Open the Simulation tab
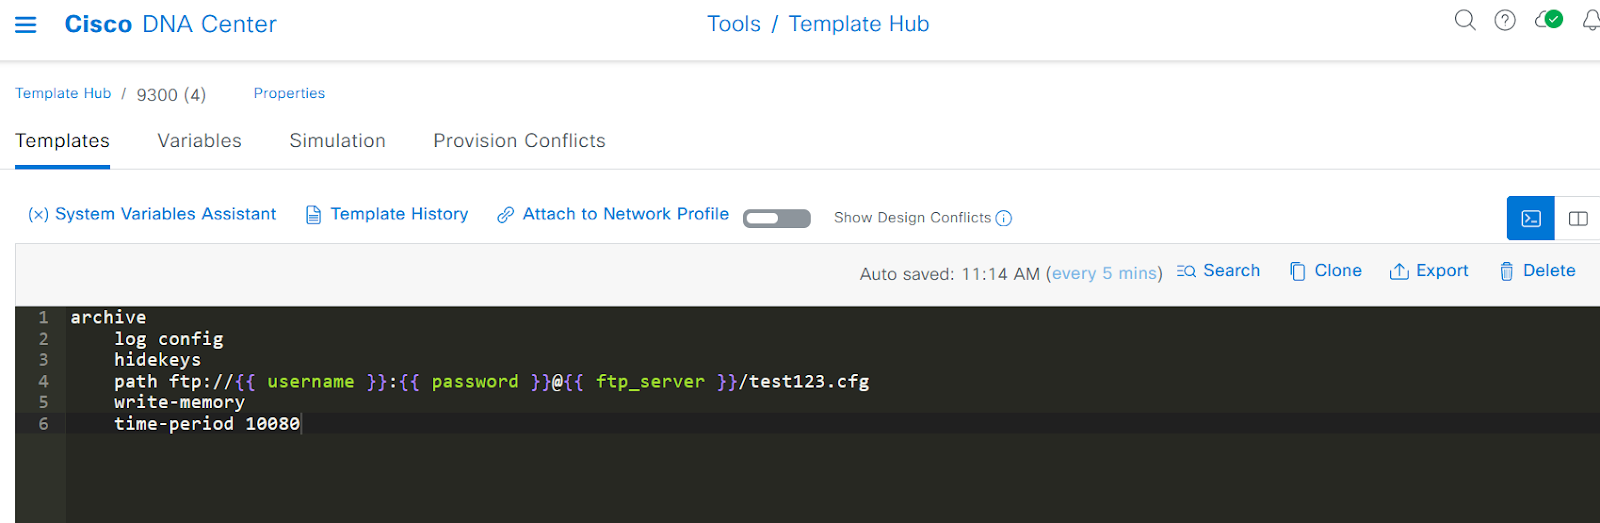Screen dimensions: 1600x523 click(337, 141)
